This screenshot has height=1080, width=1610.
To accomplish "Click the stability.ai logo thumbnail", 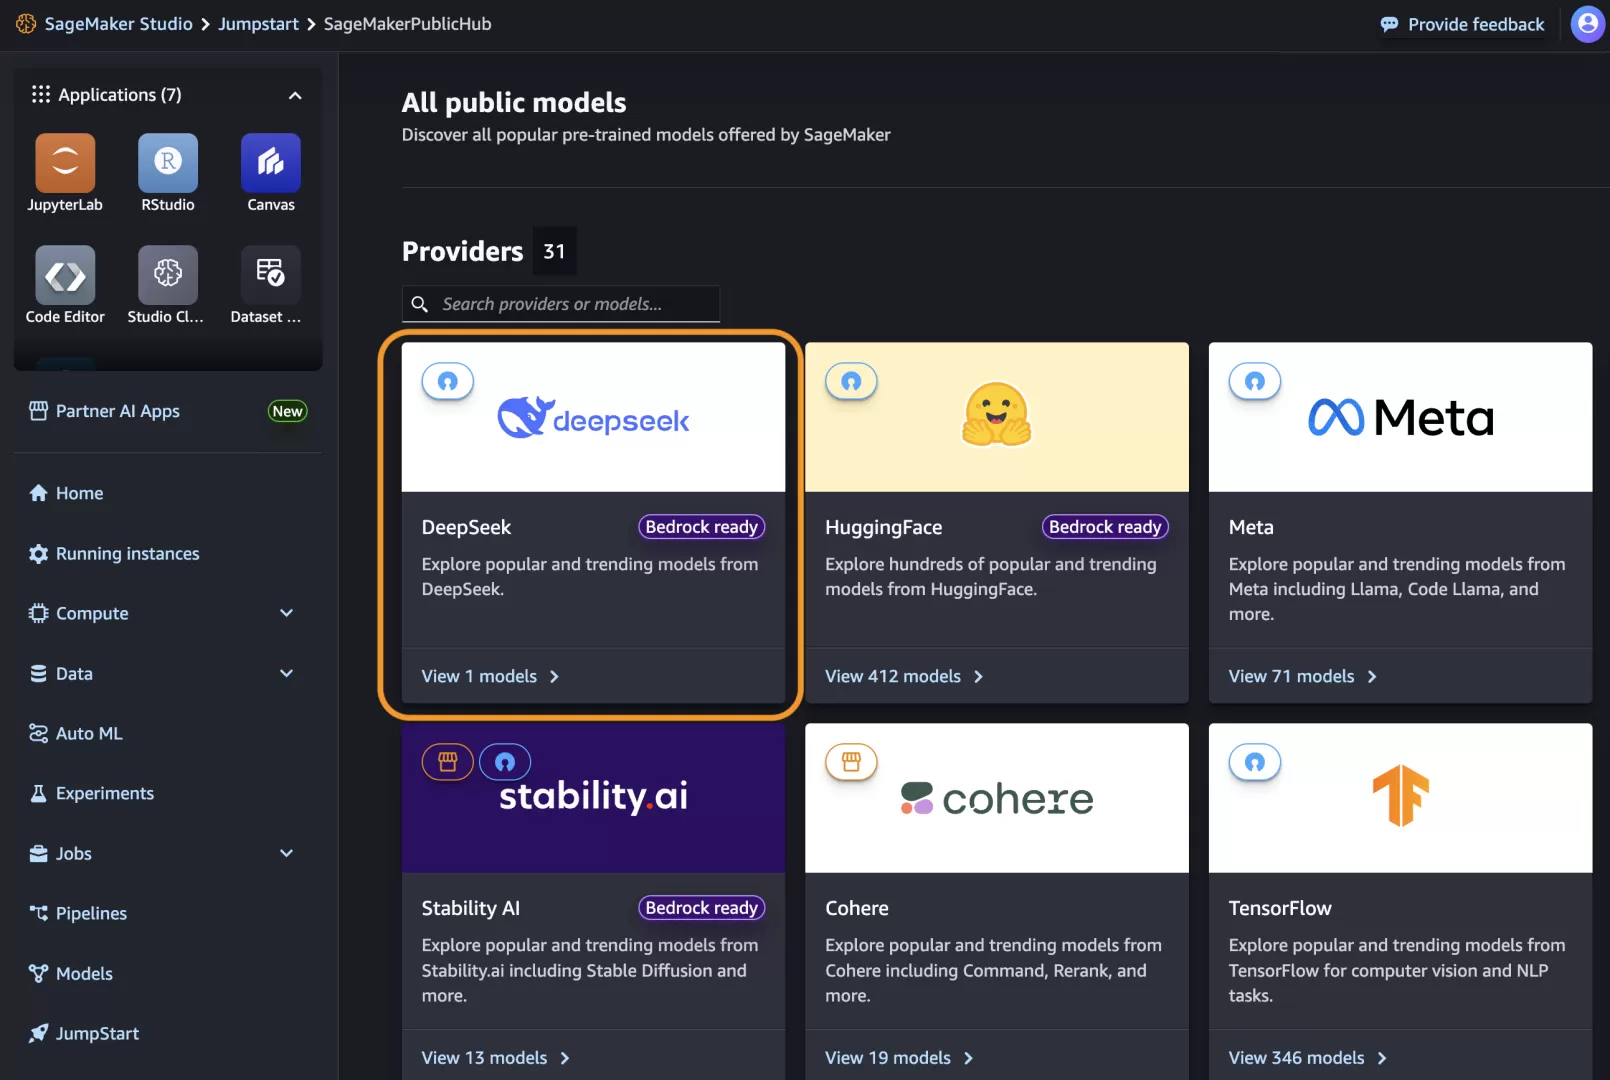I will [x=593, y=798].
